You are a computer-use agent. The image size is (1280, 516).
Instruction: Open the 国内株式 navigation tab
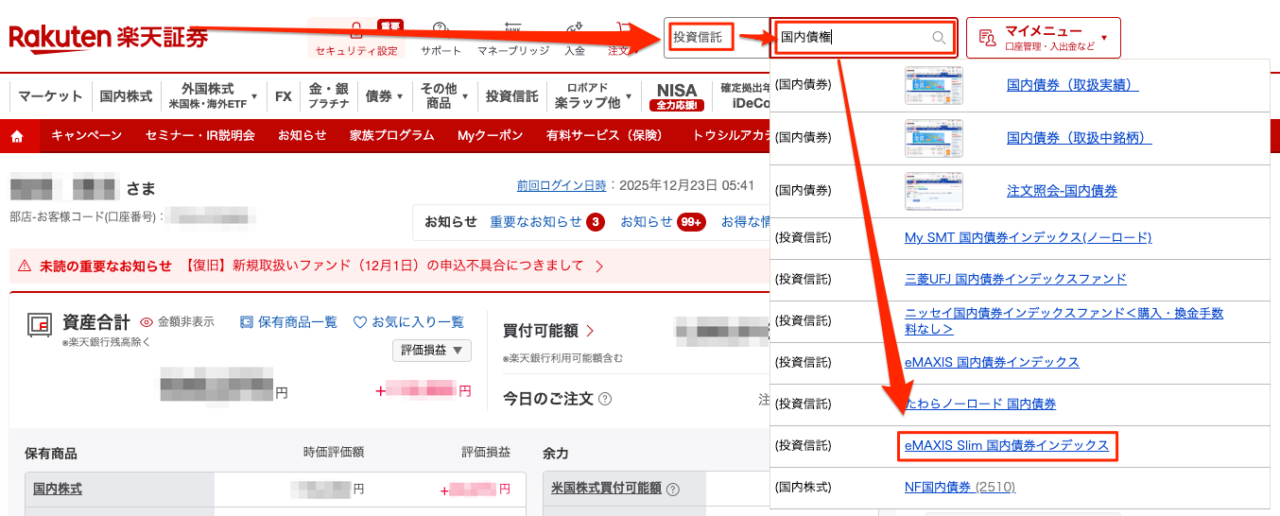point(126,96)
